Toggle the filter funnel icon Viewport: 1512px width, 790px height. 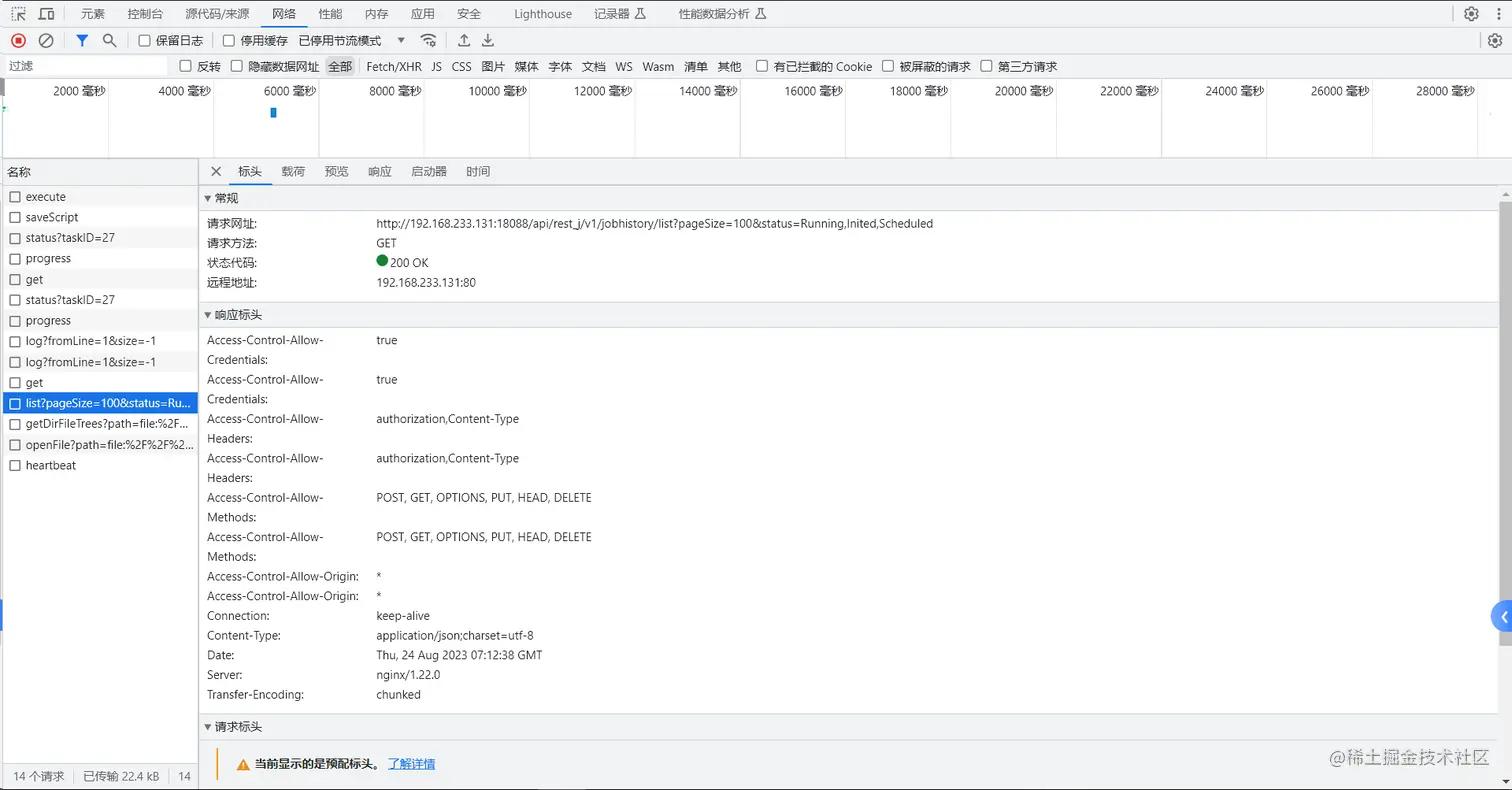click(82, 40)
